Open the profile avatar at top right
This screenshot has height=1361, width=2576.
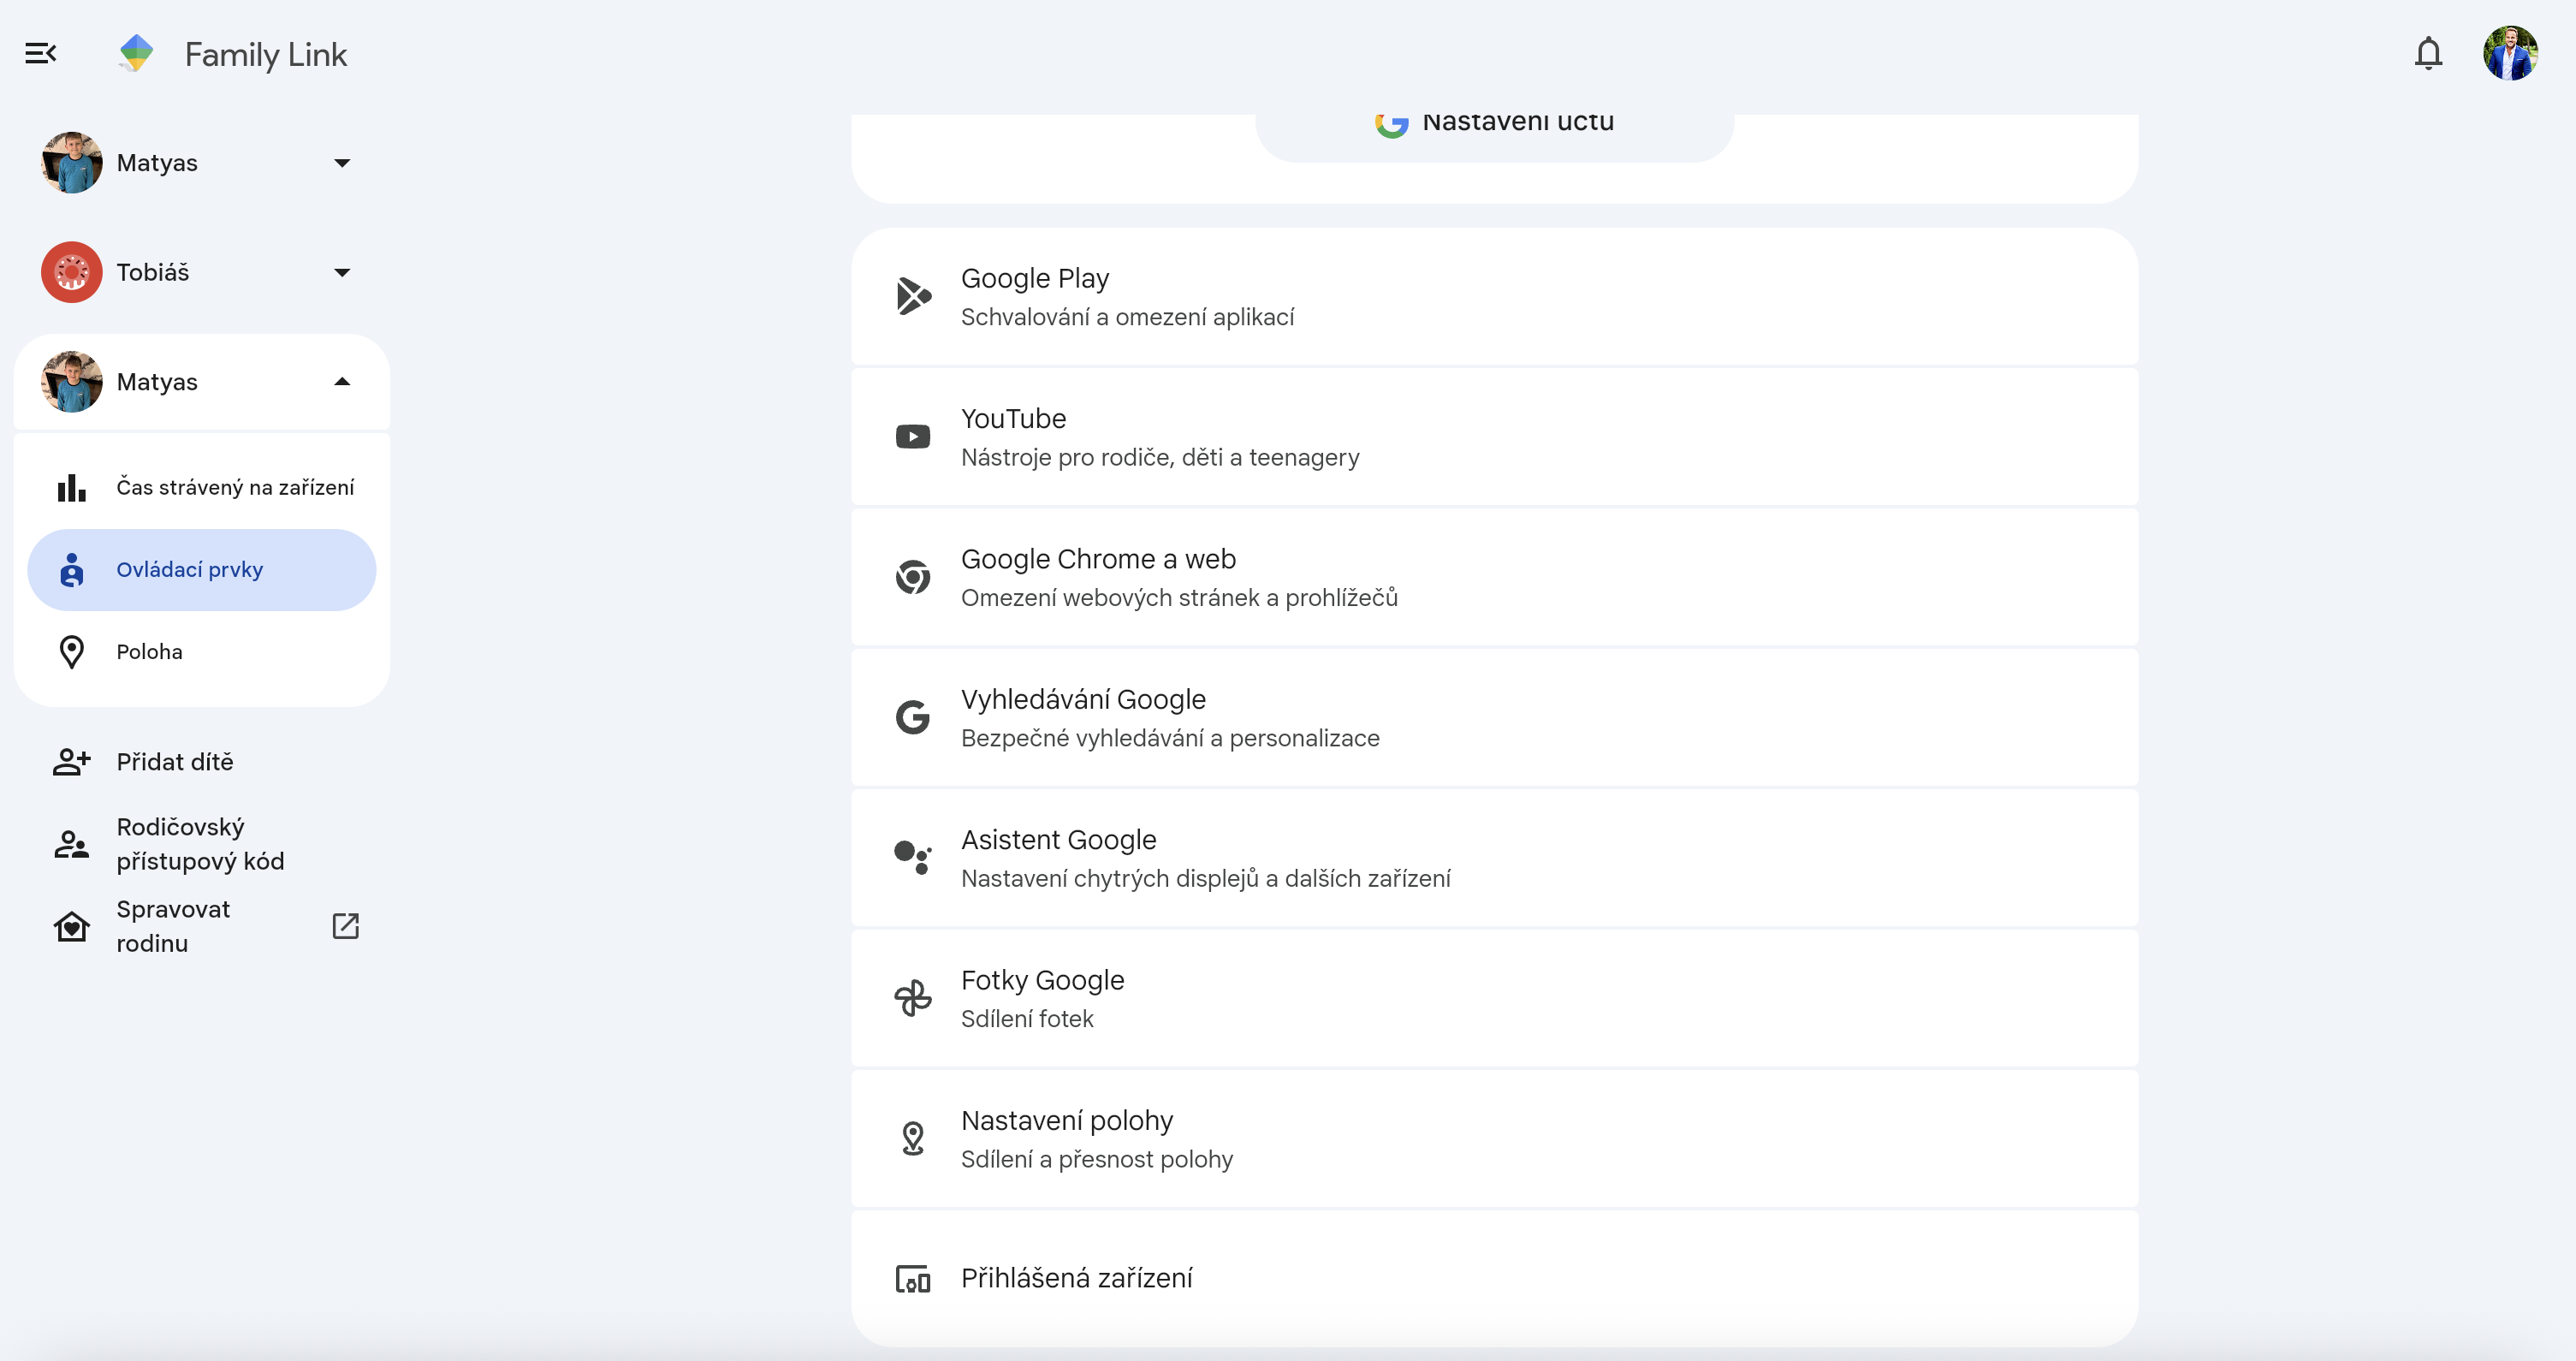pos(2509,53)
